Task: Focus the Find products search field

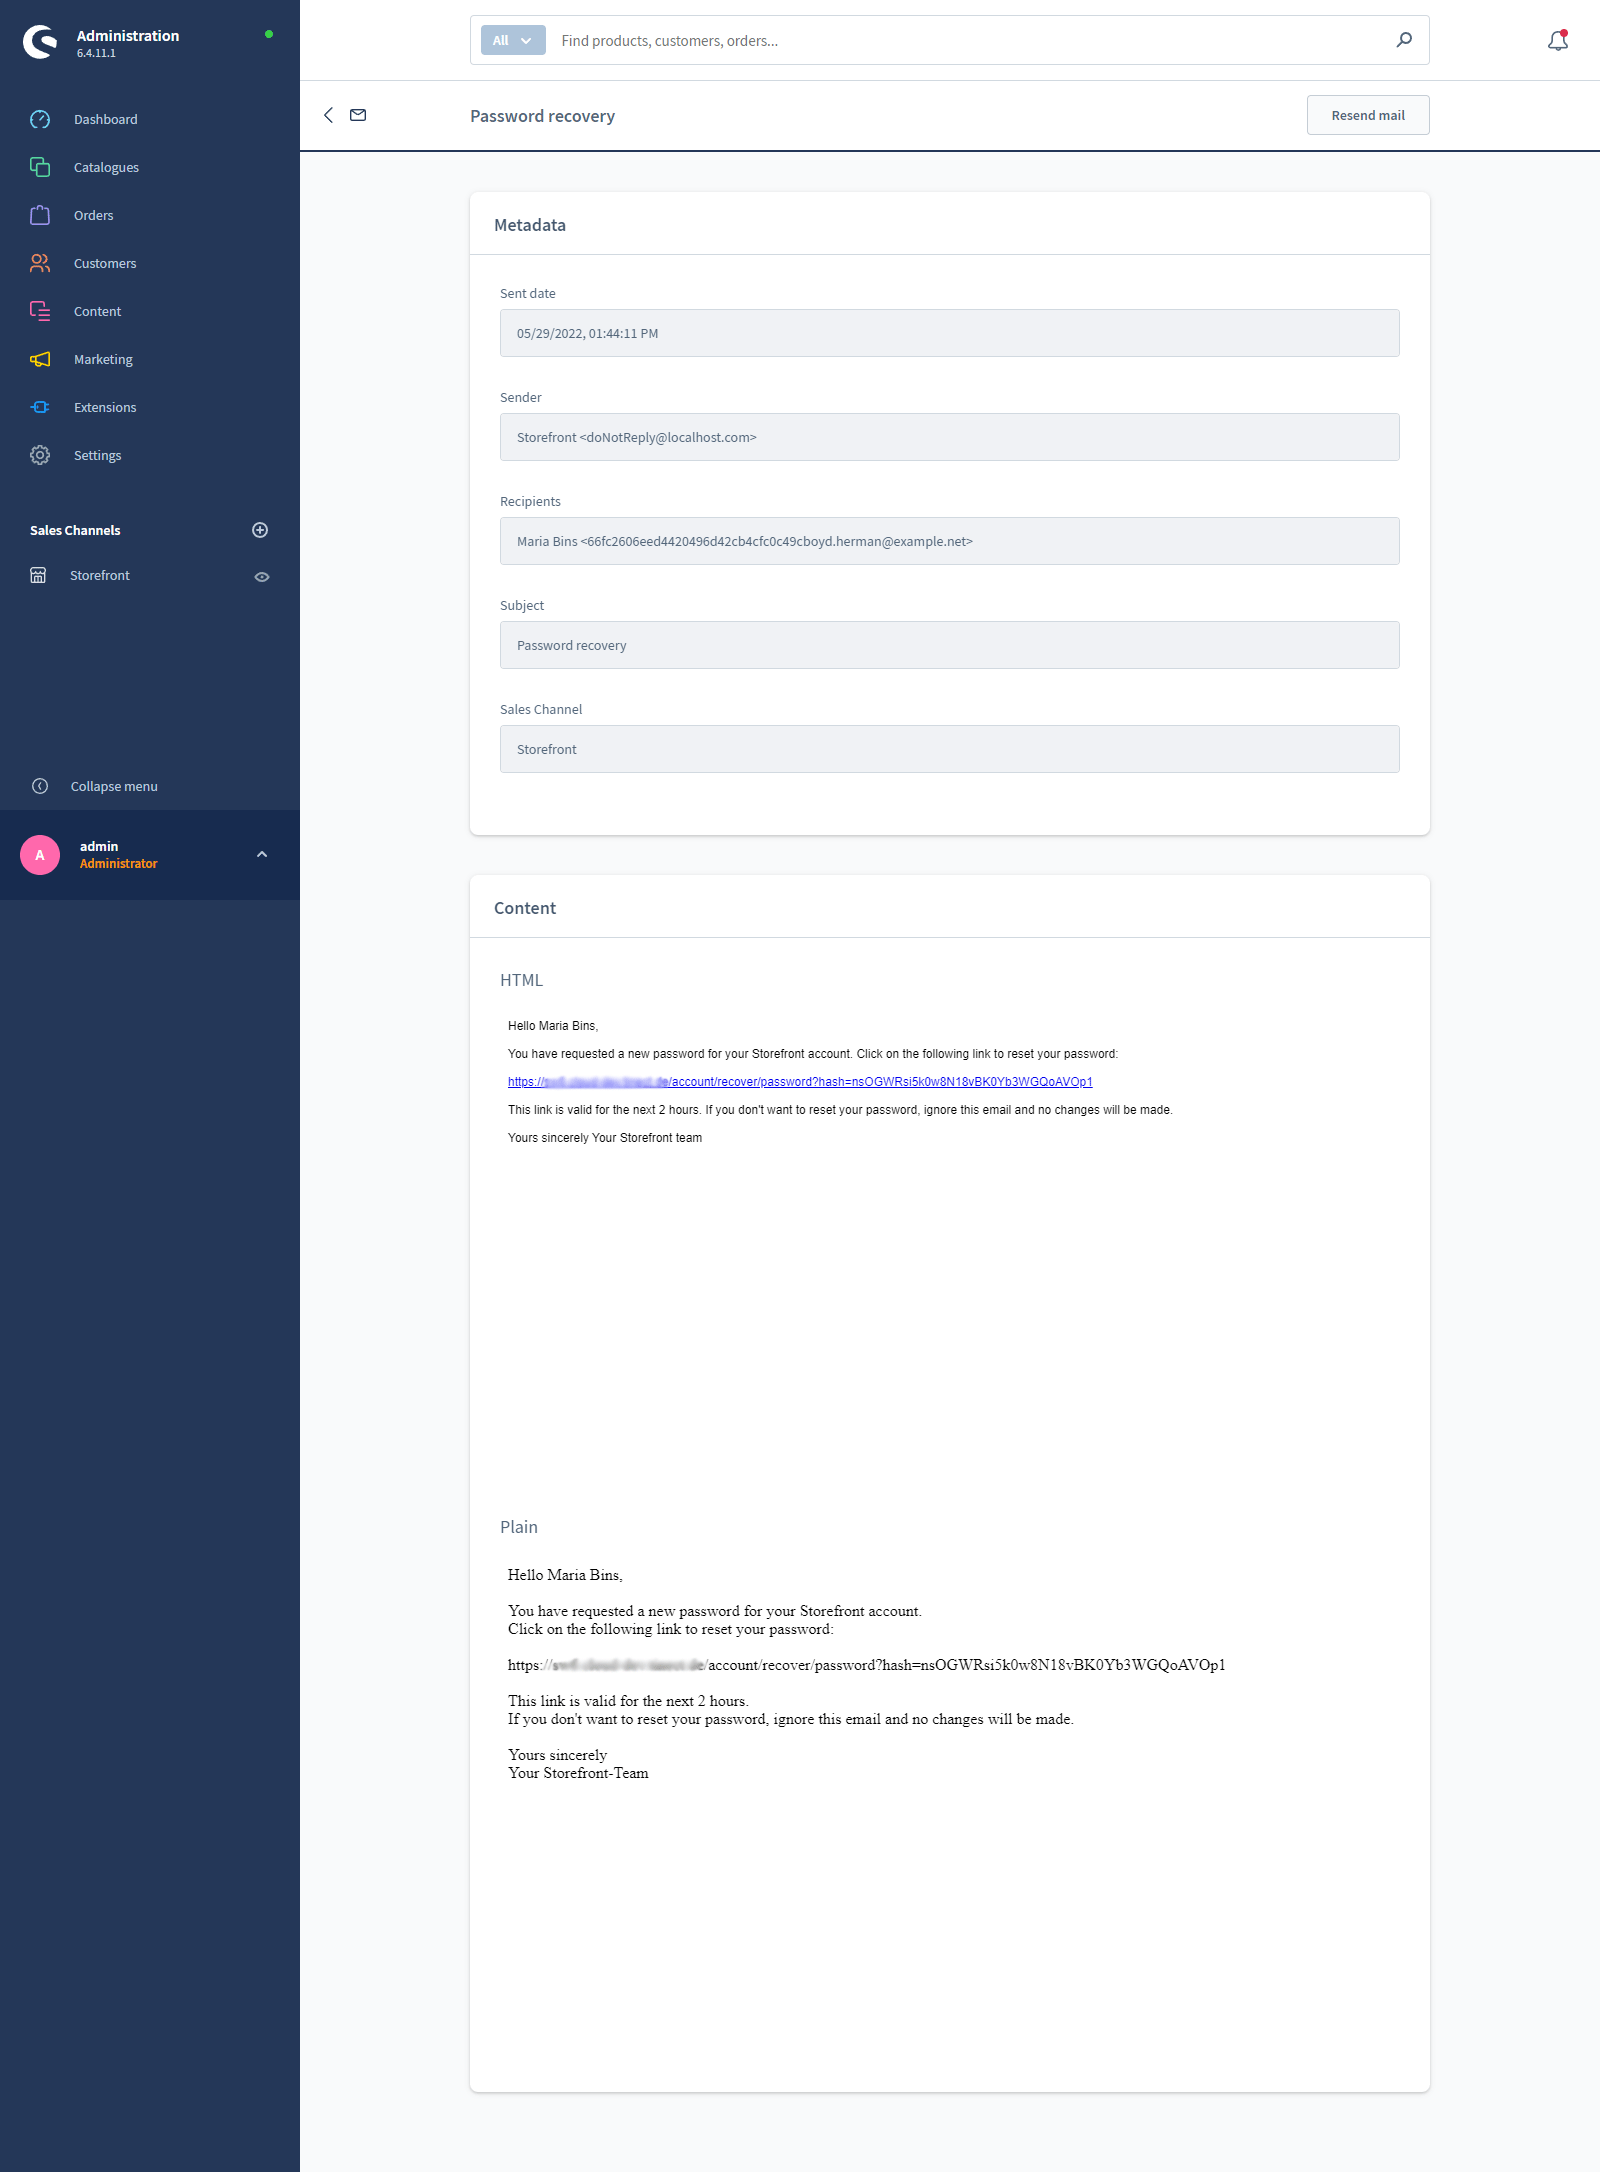Action: [x=970, y=40]
